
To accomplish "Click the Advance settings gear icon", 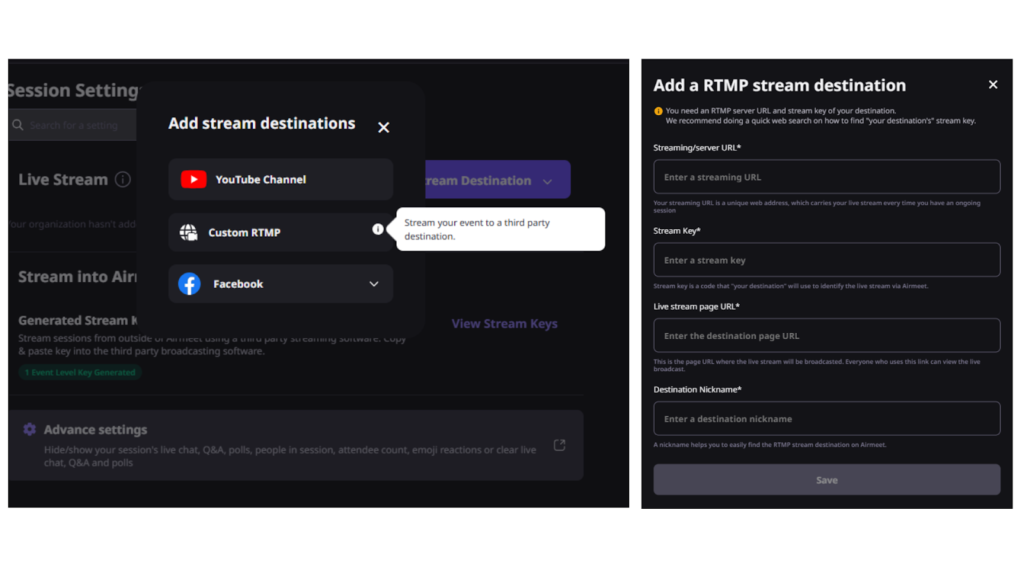I will 29,428.
